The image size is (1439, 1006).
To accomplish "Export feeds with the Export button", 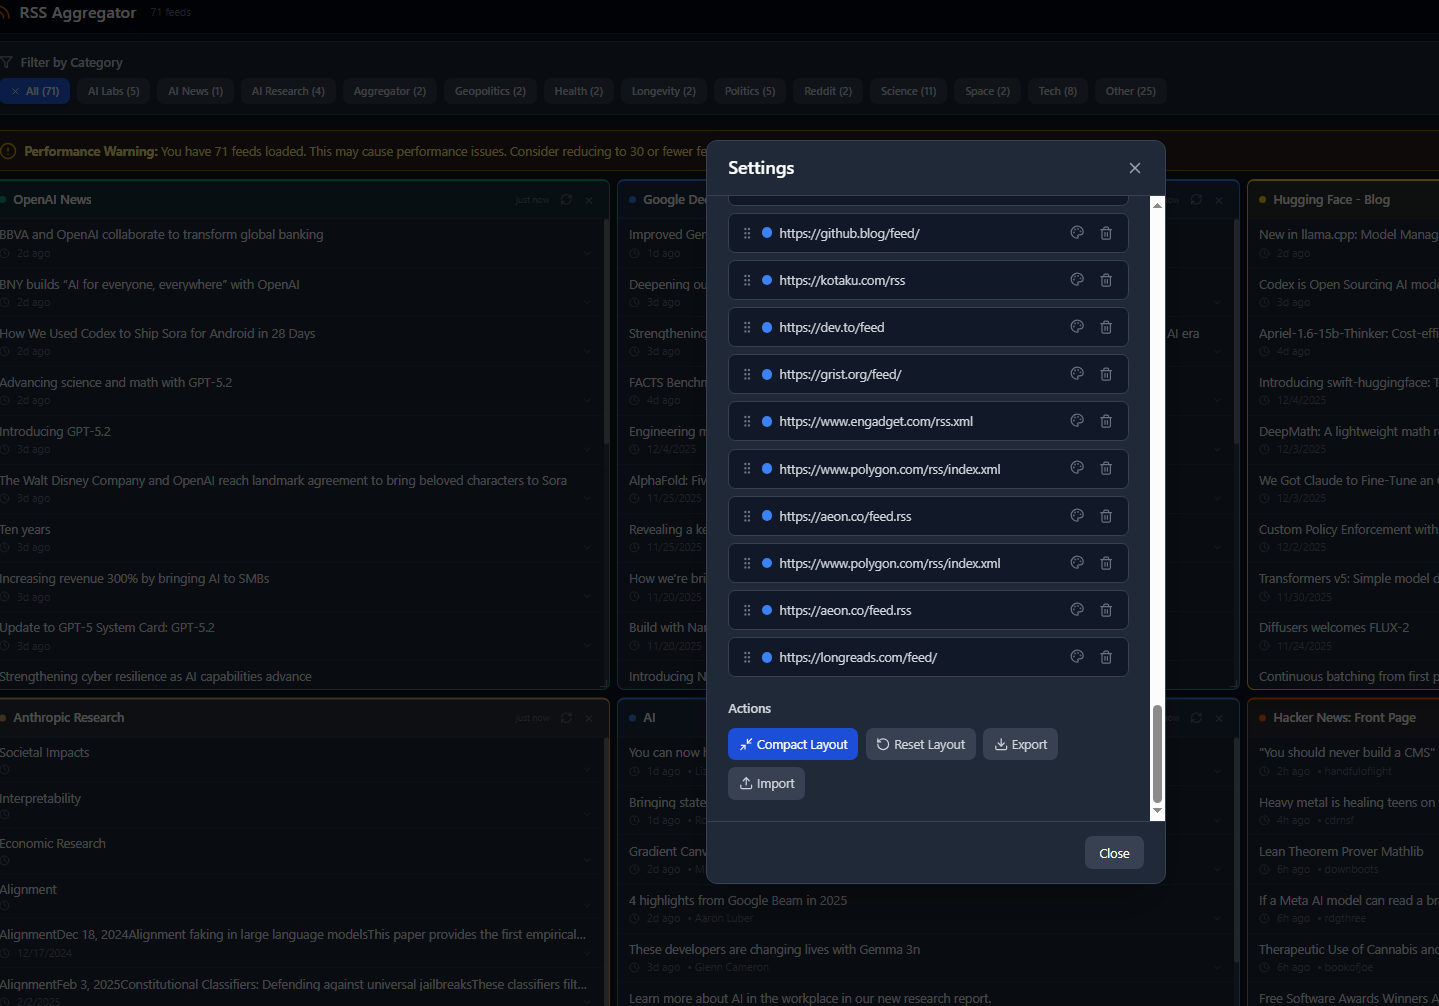I will (x=1020, y=744).
